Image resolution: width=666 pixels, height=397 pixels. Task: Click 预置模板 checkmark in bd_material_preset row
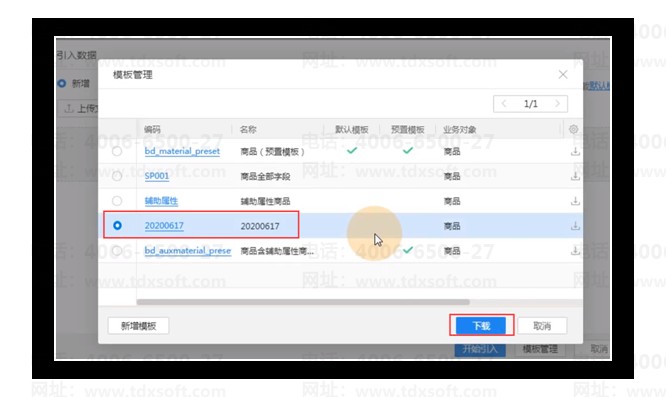(x=408, y=150)
